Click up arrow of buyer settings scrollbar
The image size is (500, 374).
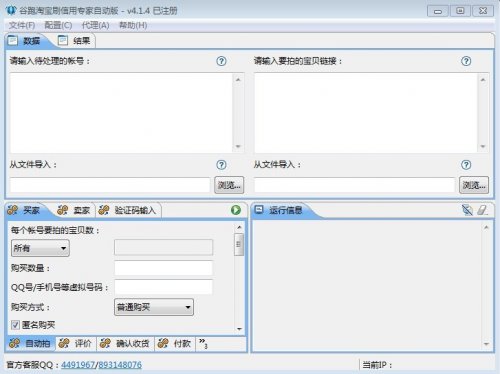point(239,227)
